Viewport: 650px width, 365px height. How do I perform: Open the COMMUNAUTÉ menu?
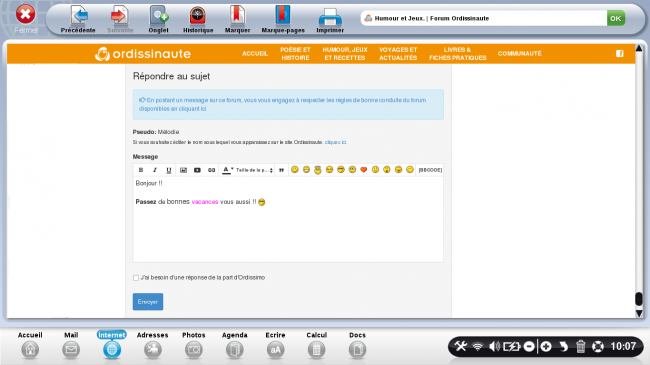(519, 54)
